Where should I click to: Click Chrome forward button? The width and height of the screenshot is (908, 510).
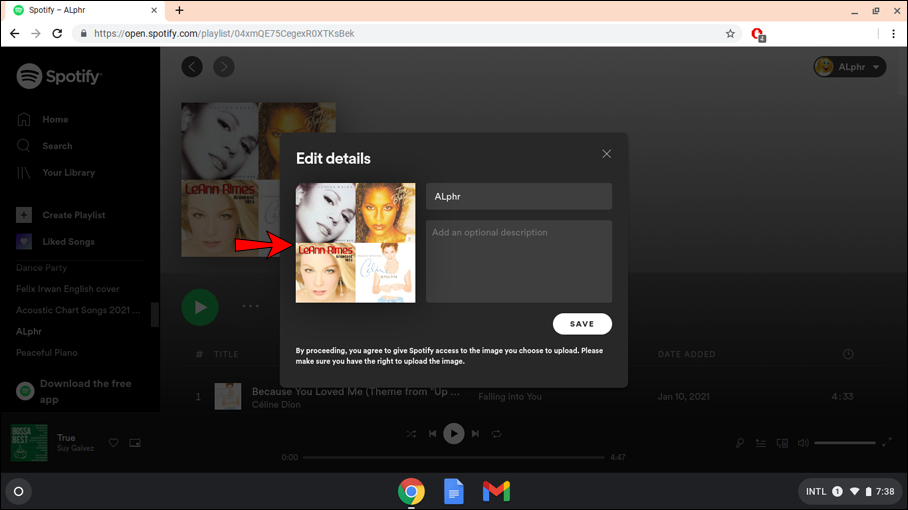(x=36, y=34)
